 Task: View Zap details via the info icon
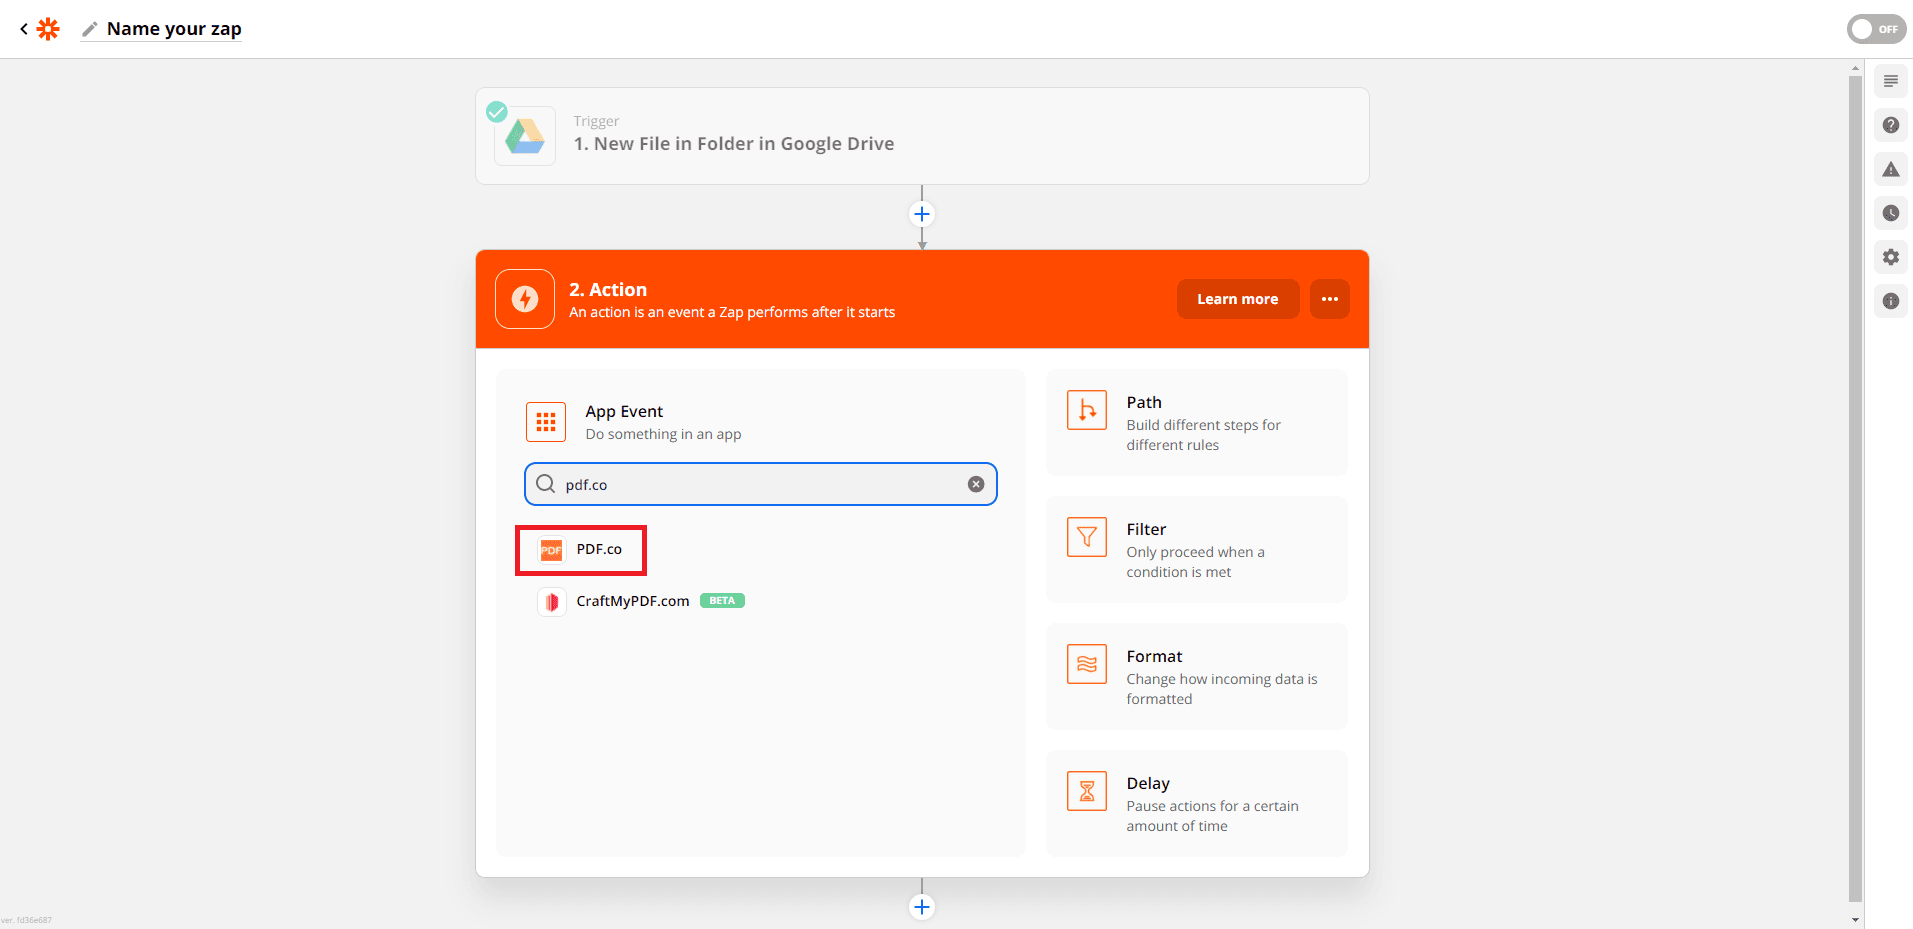(x=1890, y=301)
